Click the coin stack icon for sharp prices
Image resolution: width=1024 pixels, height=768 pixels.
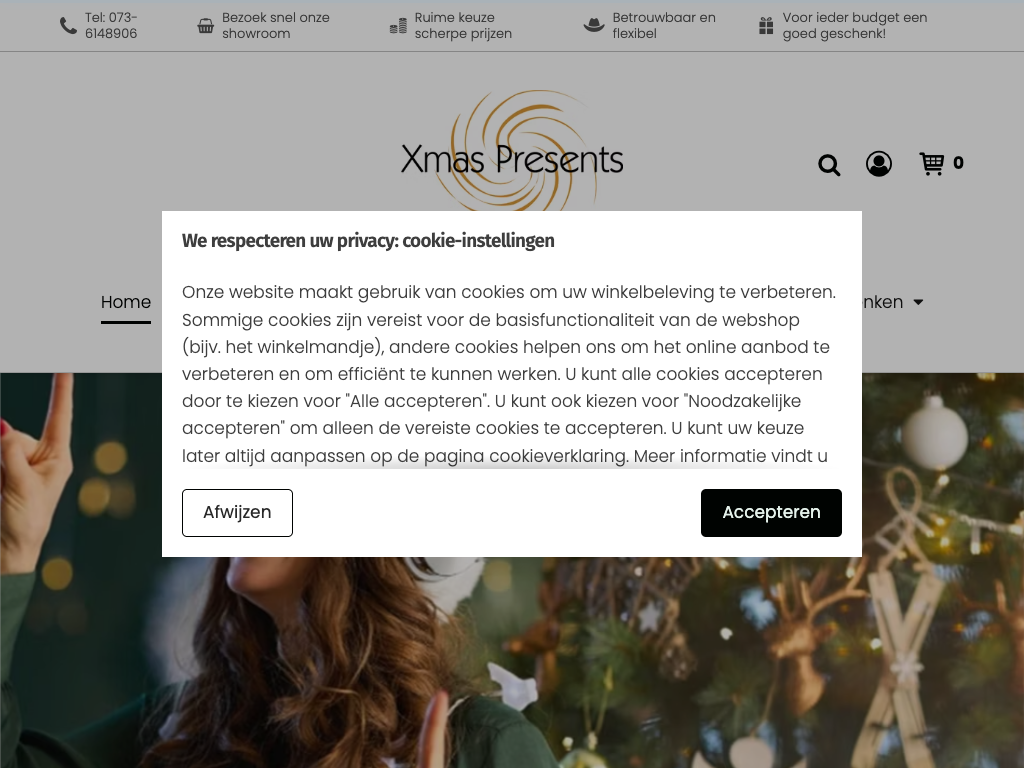click(398, 25)
